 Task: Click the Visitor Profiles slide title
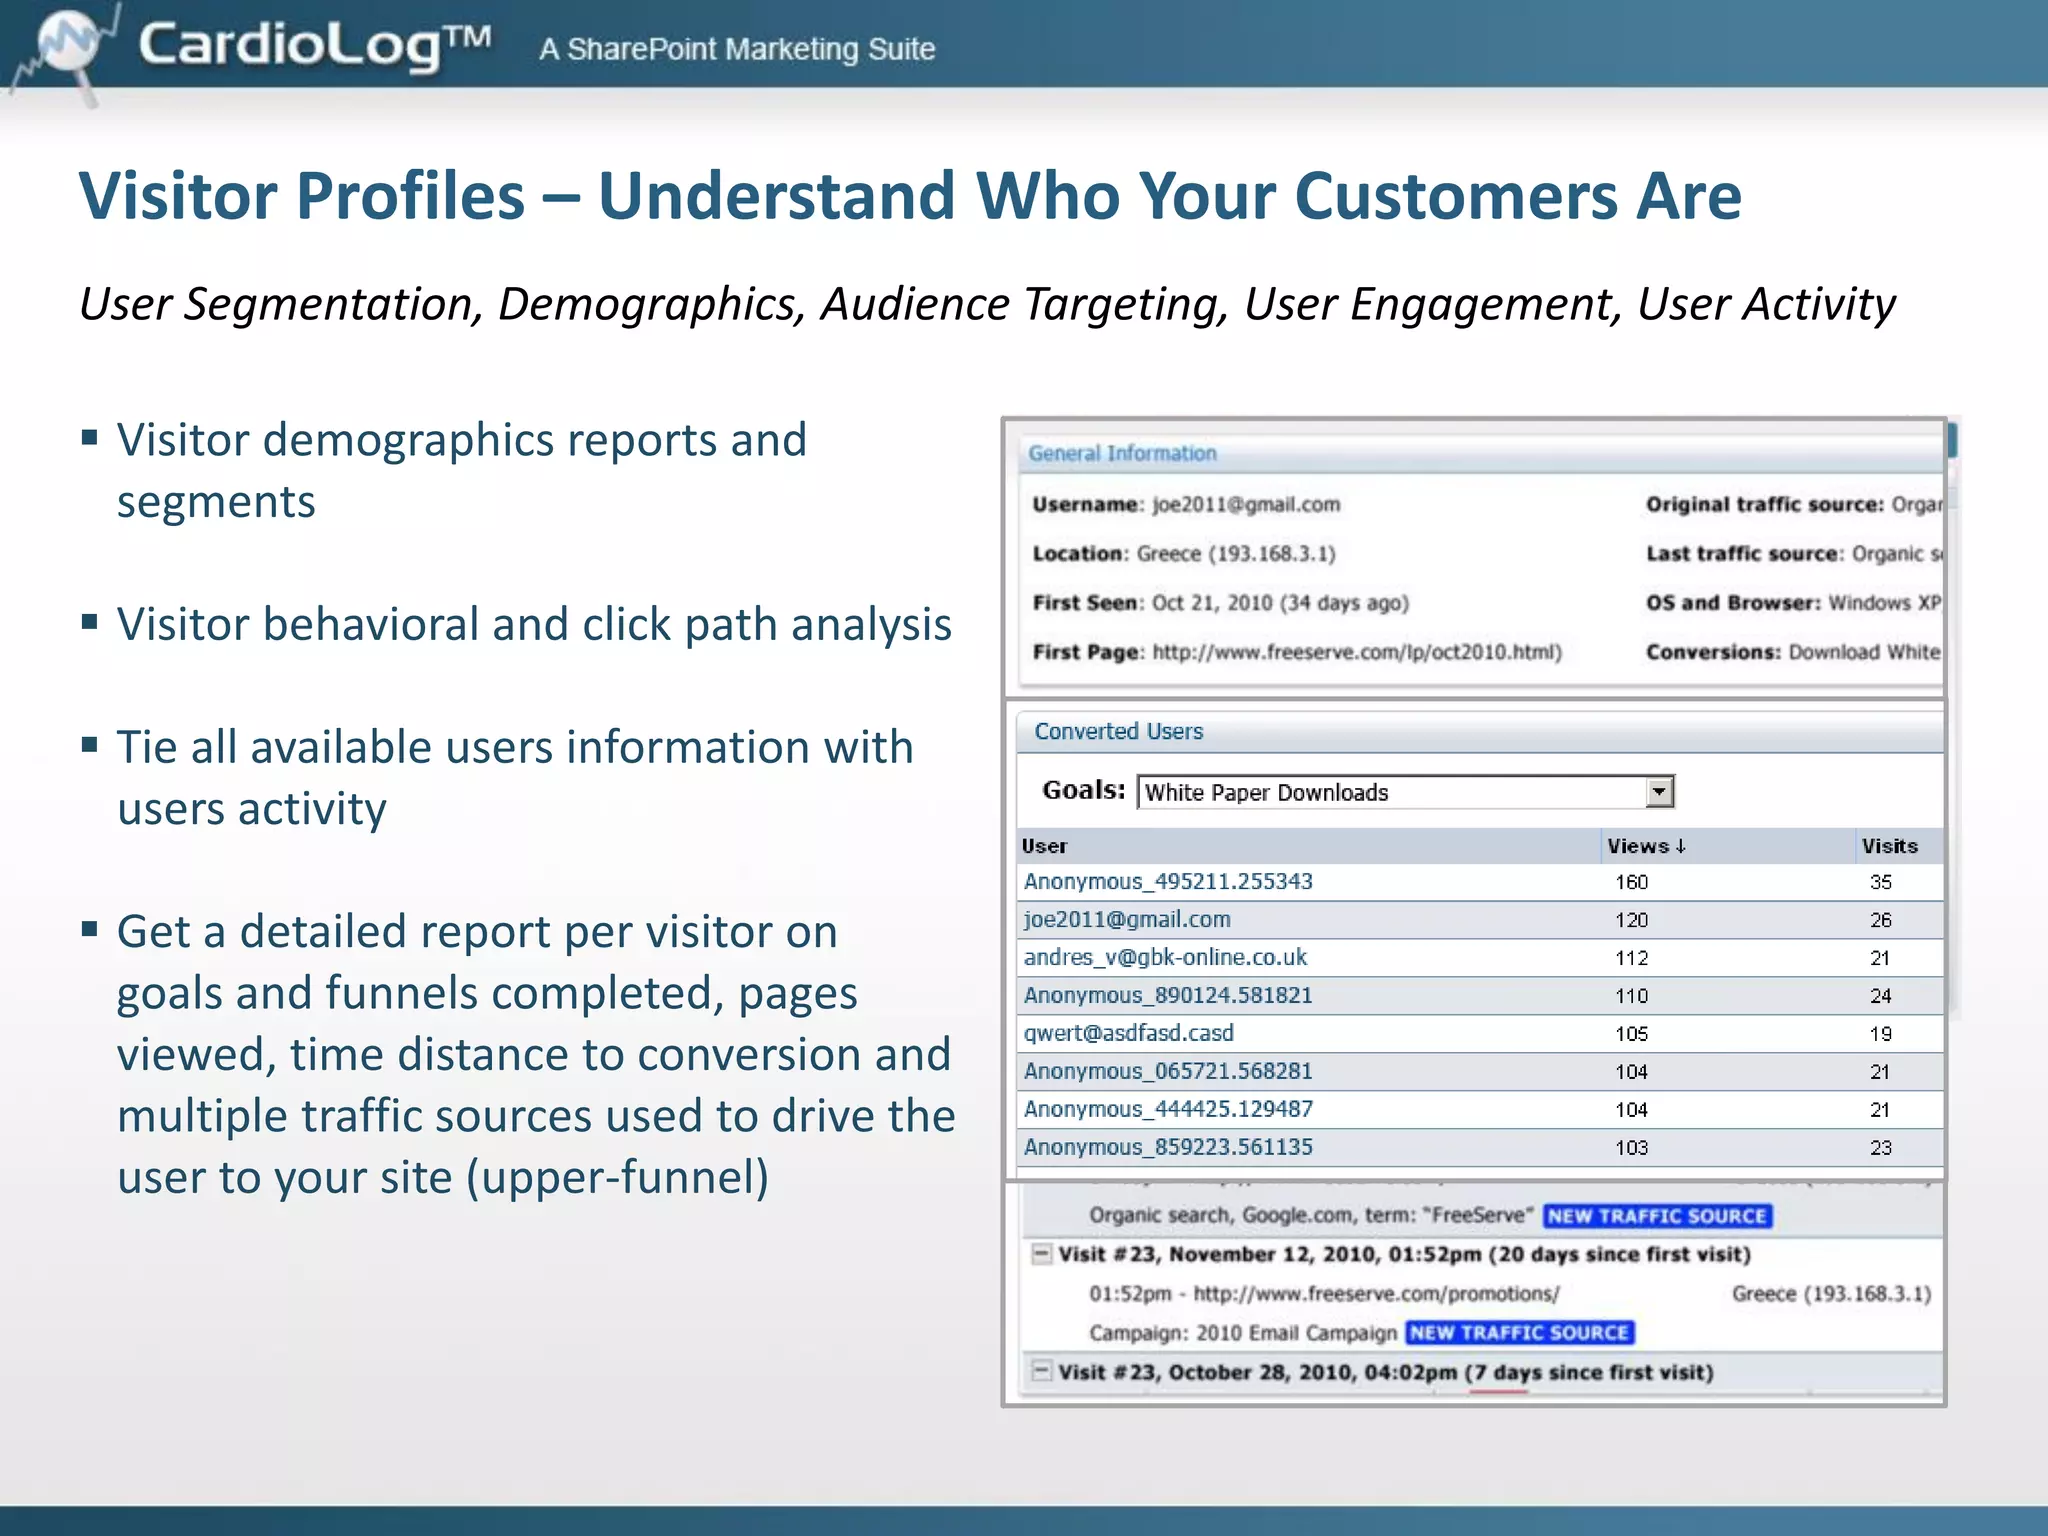pyautogui.click(x=910, y=195)
